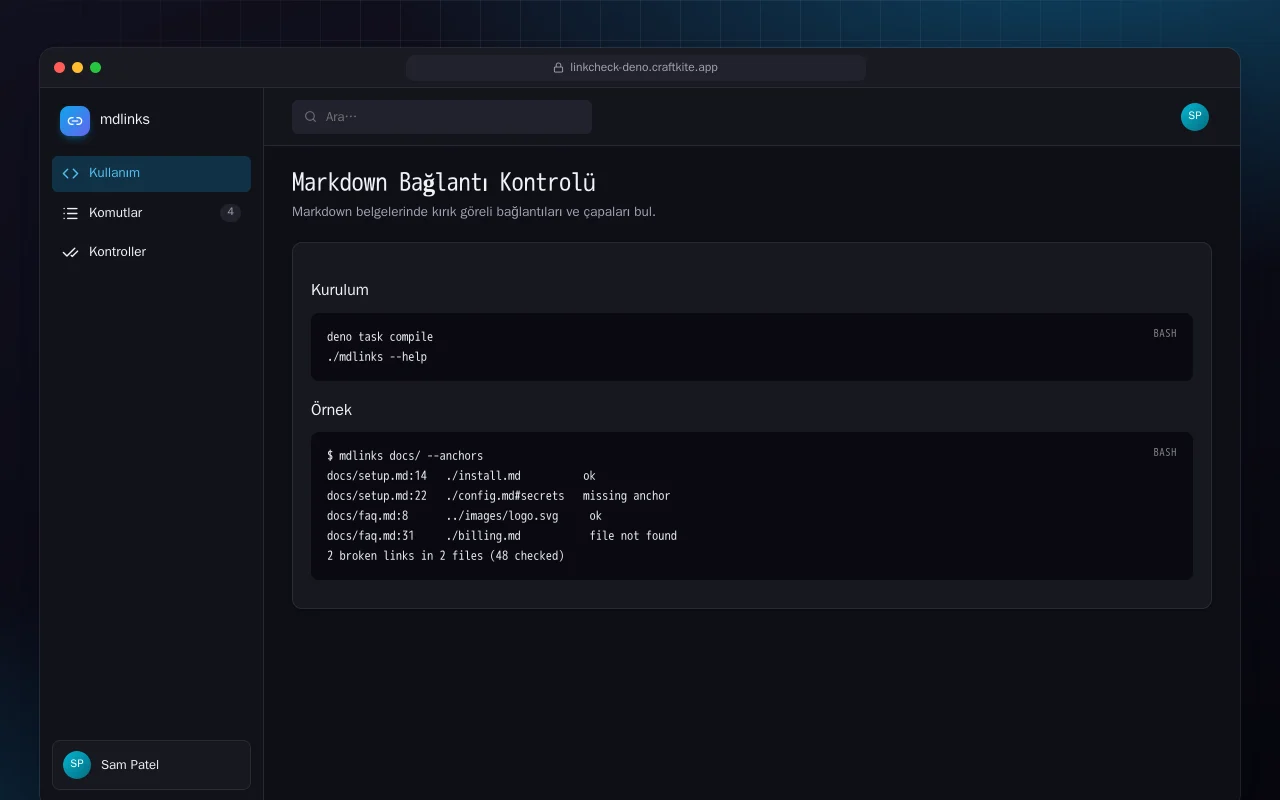Click the BASH label in Örnek block

click(1165, 452)
